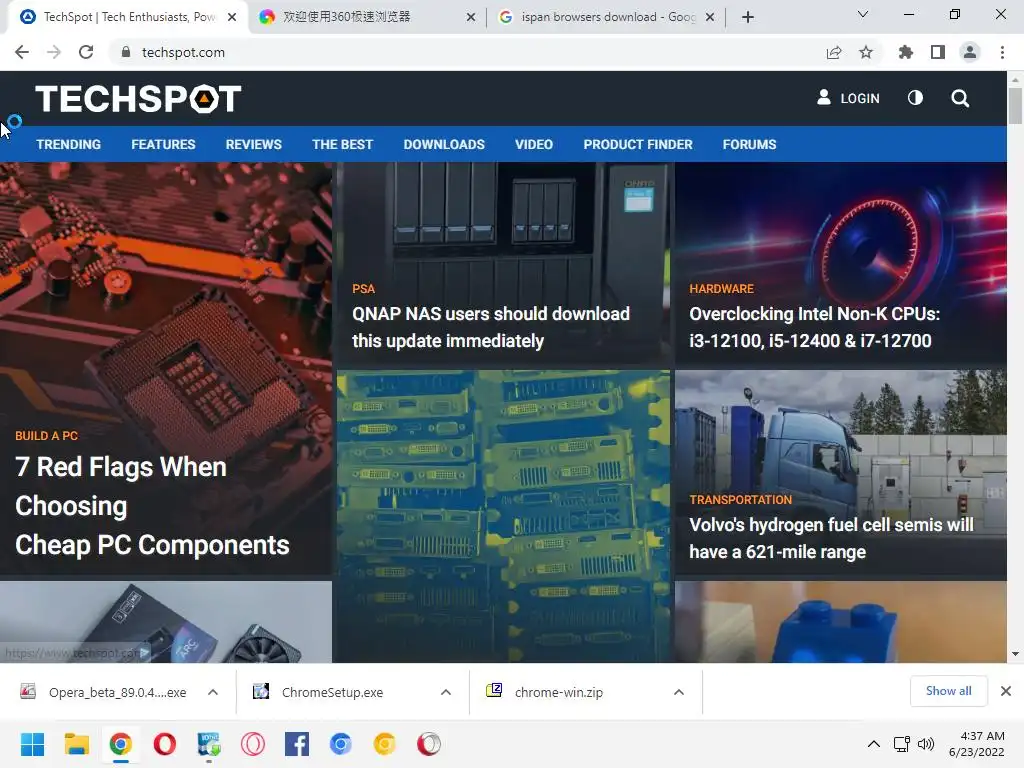This screenshot has height=768, width=1024.
Task: Open Chrome's three-dot menu
Action: click(x=1002, y=52)
